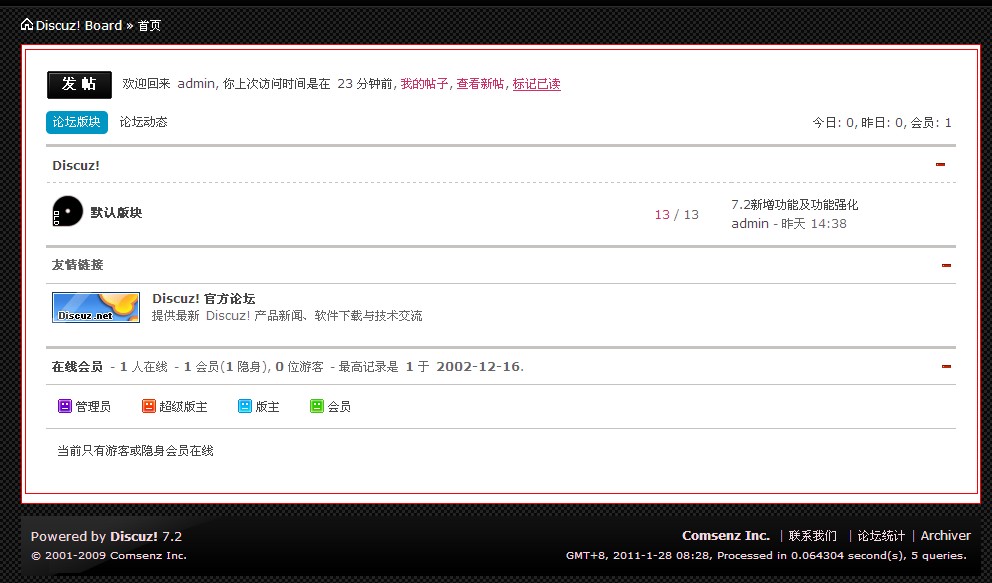Click the 今日: 0, 昨日: 0, 会员: 1 stats text
The width and height of the screenshot is (992, 583).
coord(882,123)
